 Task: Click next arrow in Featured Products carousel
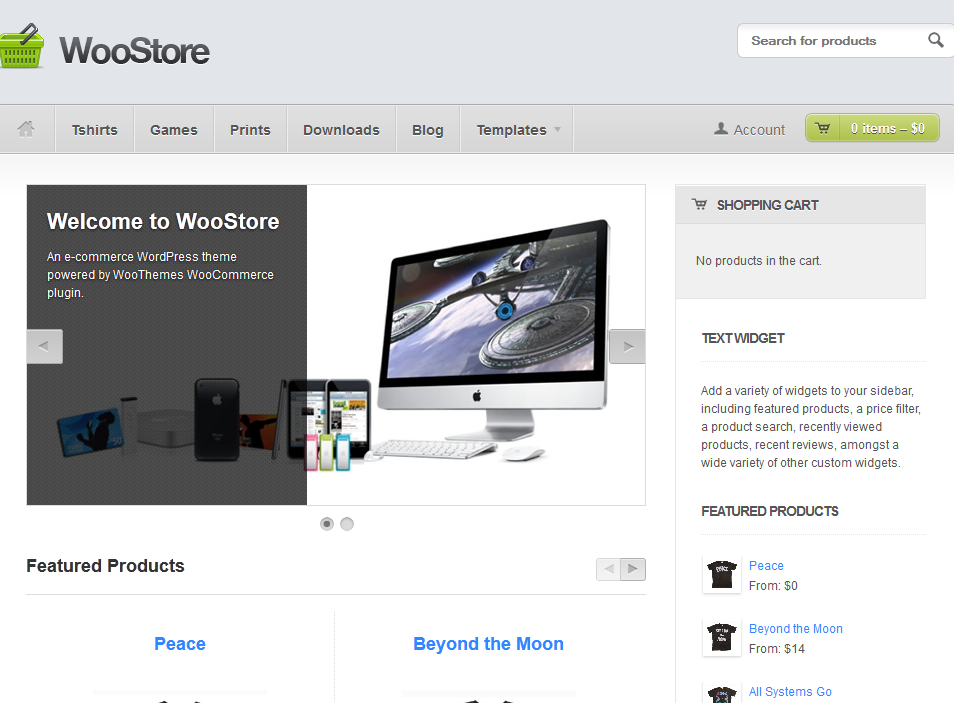633,569
